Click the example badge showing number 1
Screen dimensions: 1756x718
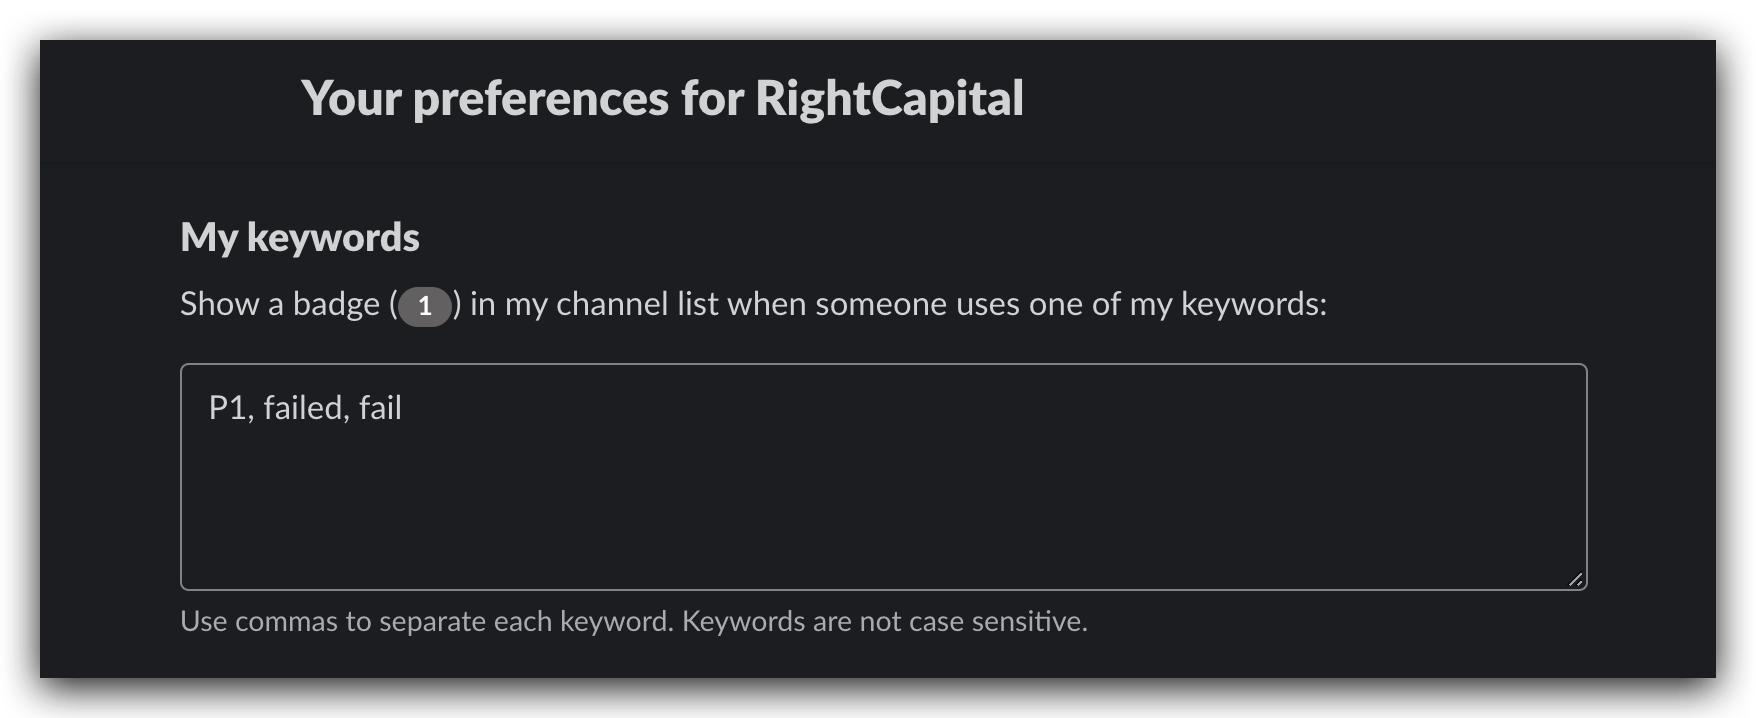tap(425, 306)
